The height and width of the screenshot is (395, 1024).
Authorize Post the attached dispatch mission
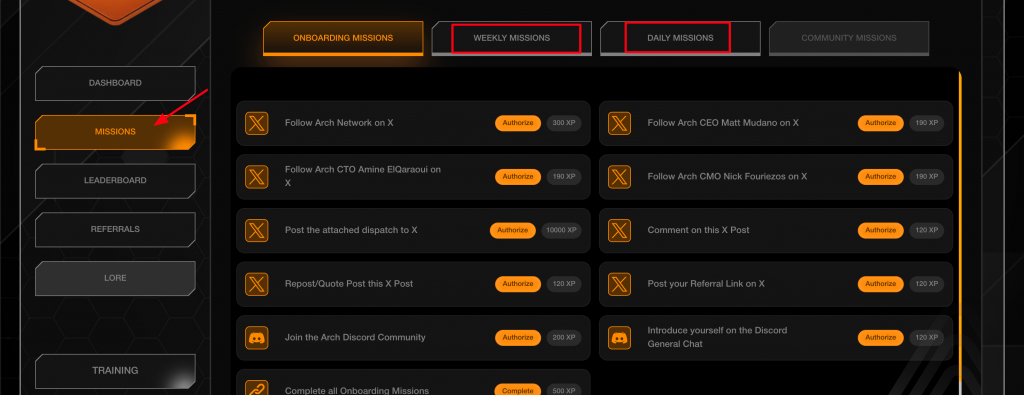tap(513, 230)
